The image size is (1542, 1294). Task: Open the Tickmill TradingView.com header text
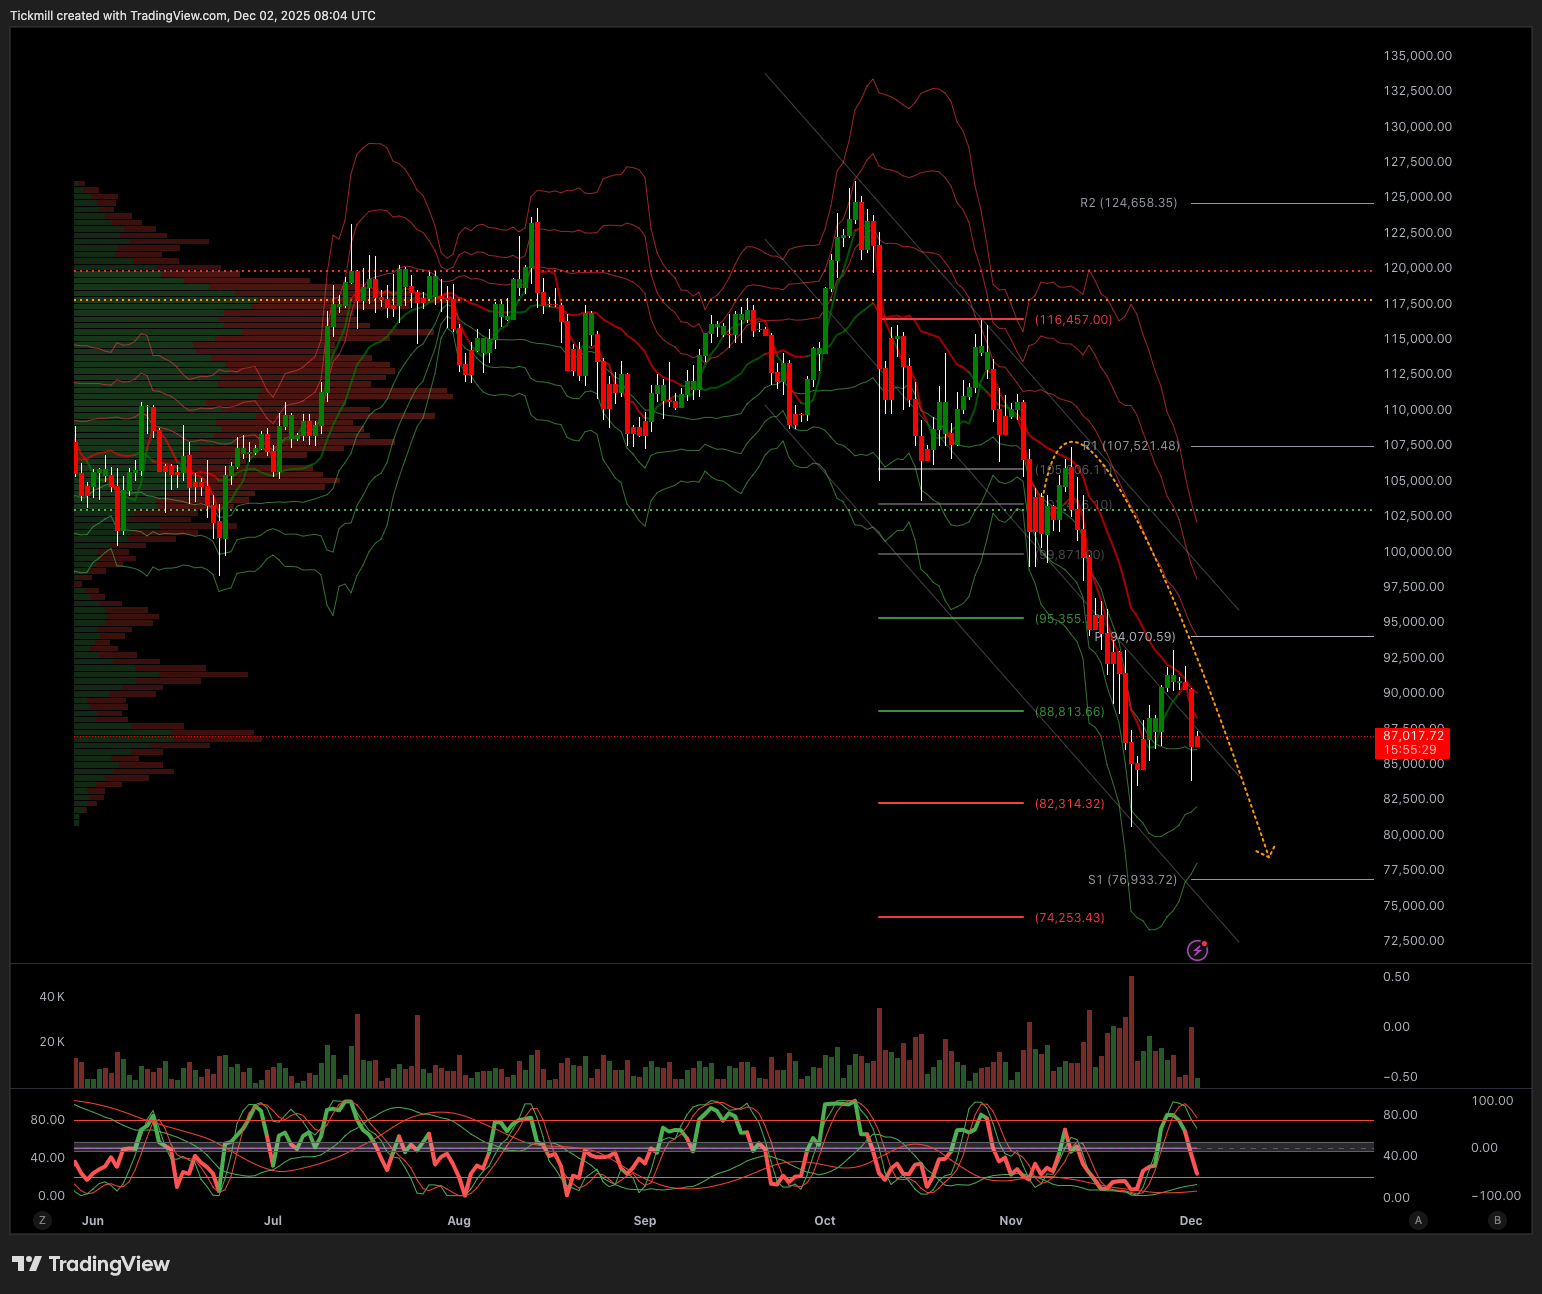coord(193,16)
